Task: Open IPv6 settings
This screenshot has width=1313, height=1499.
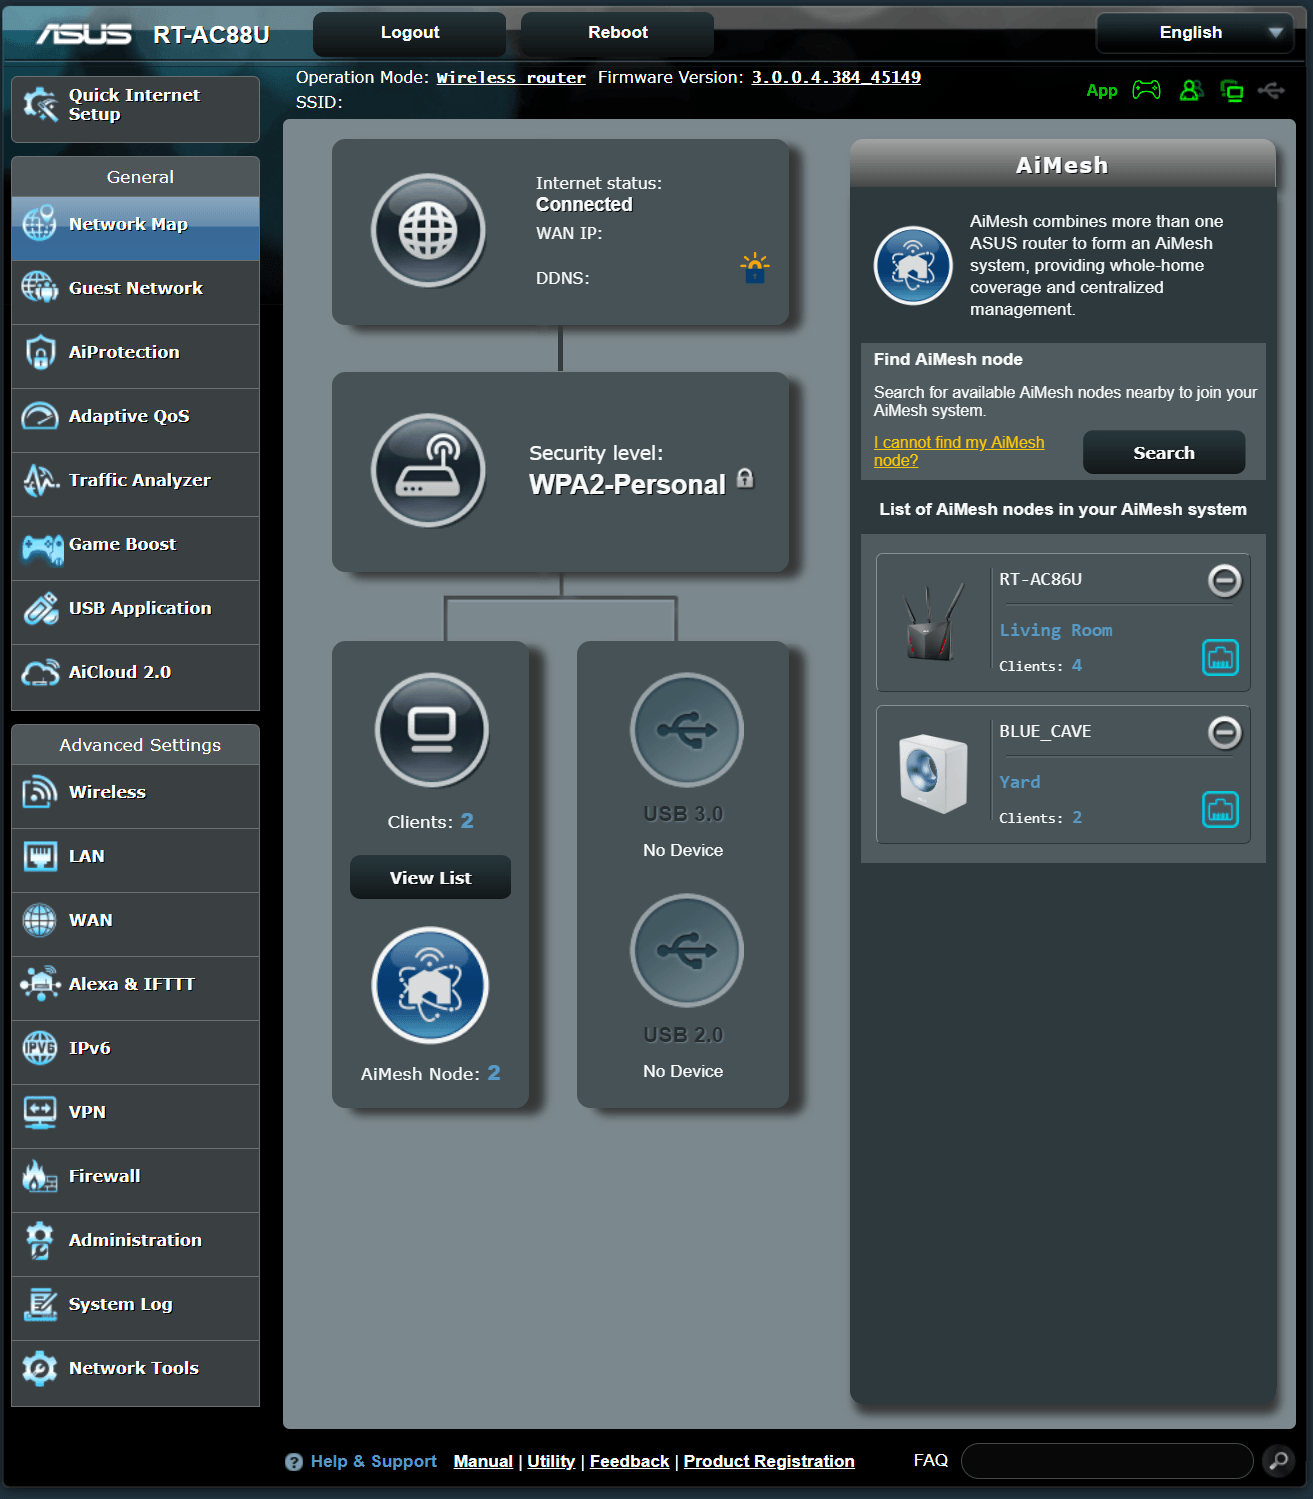Action: [x=135, y=1052]
